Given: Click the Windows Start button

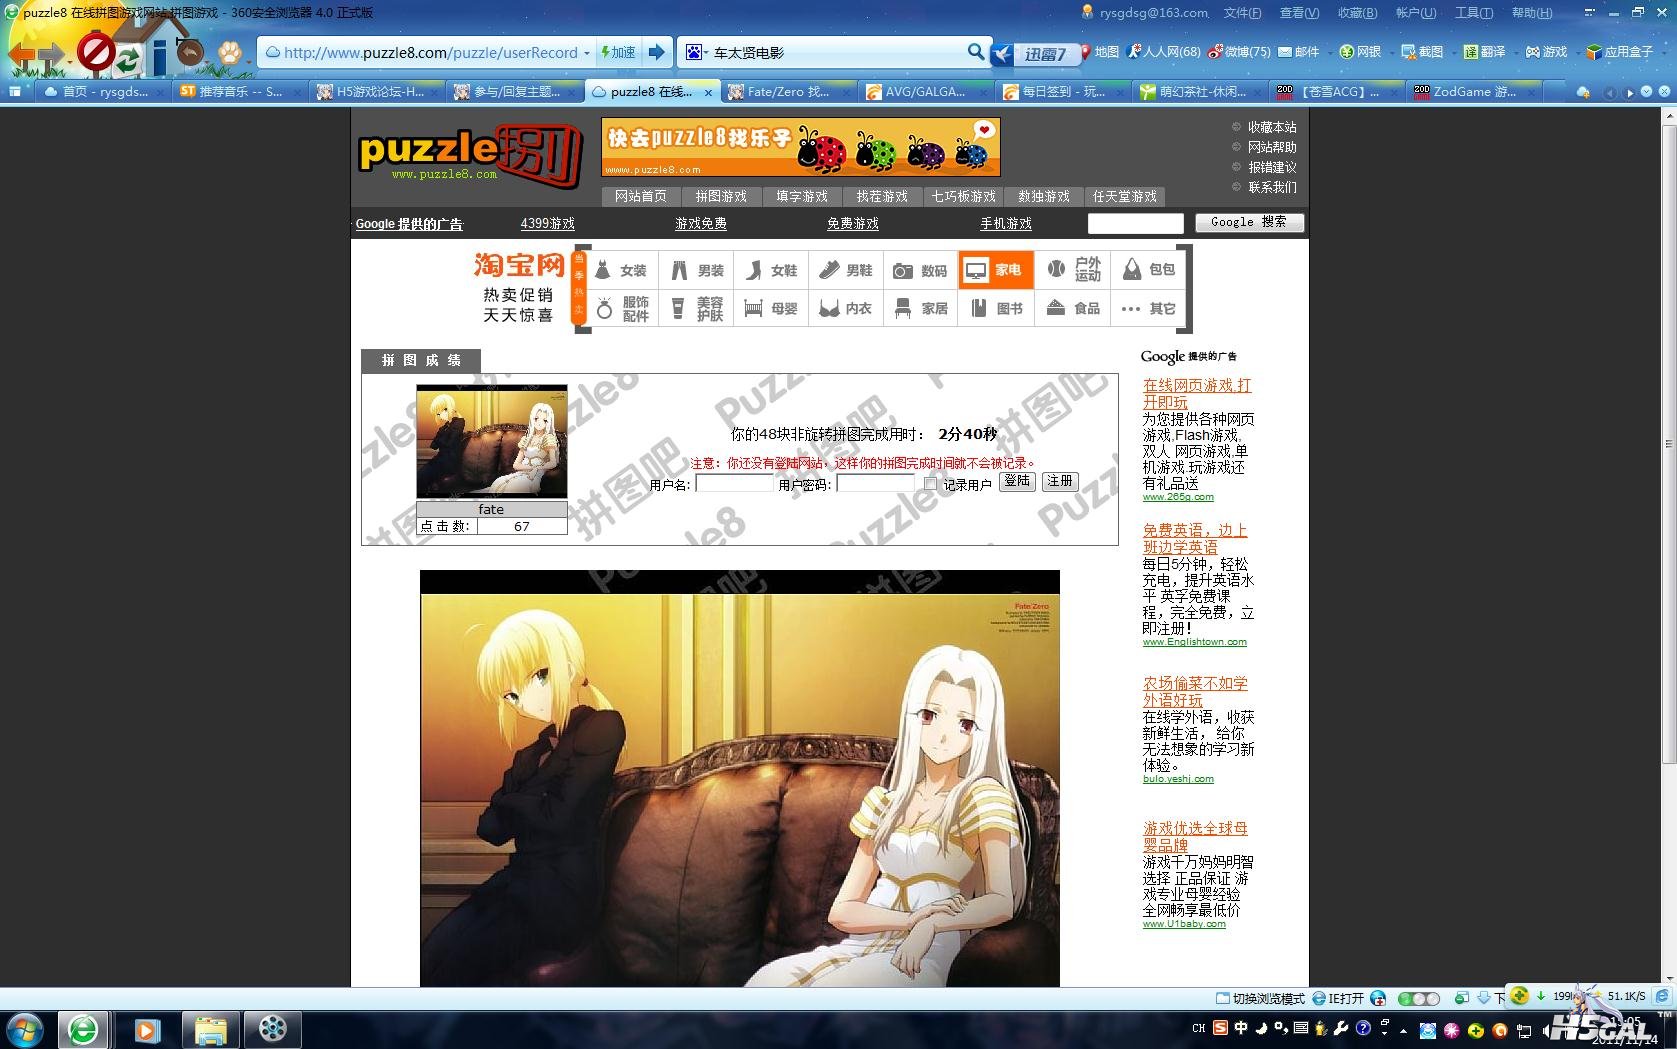Looking at the screenshot, I should [x=24, y=1029].
